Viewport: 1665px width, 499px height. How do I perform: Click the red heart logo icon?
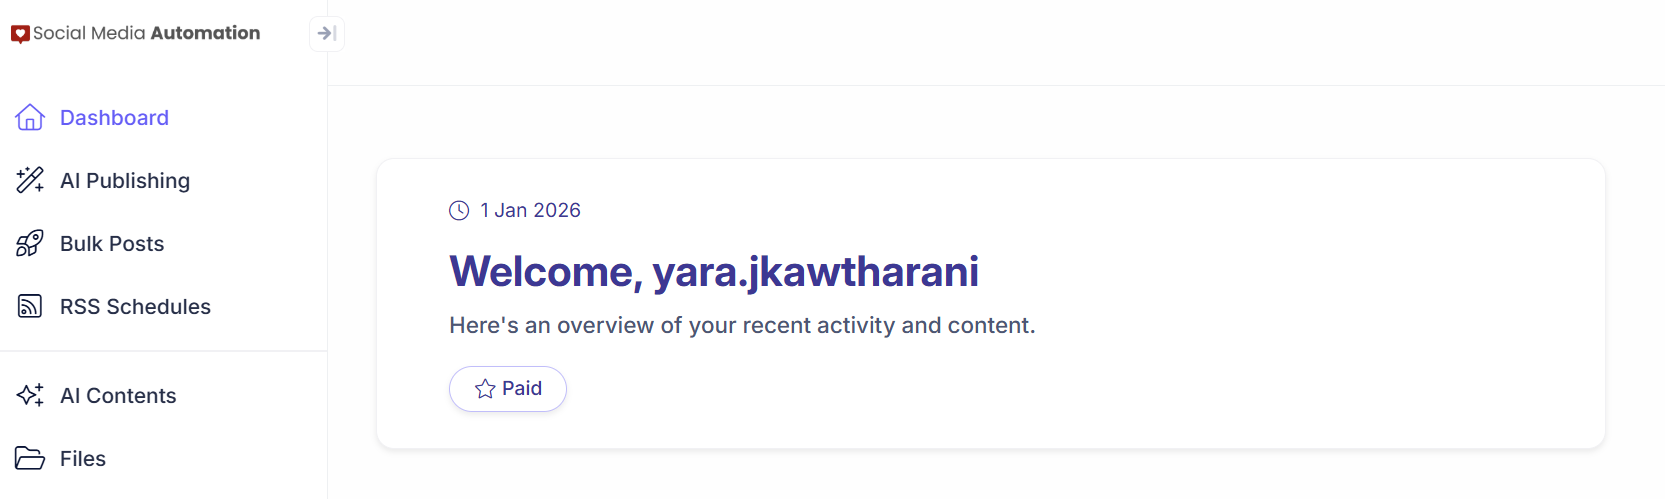click(20, 34)
